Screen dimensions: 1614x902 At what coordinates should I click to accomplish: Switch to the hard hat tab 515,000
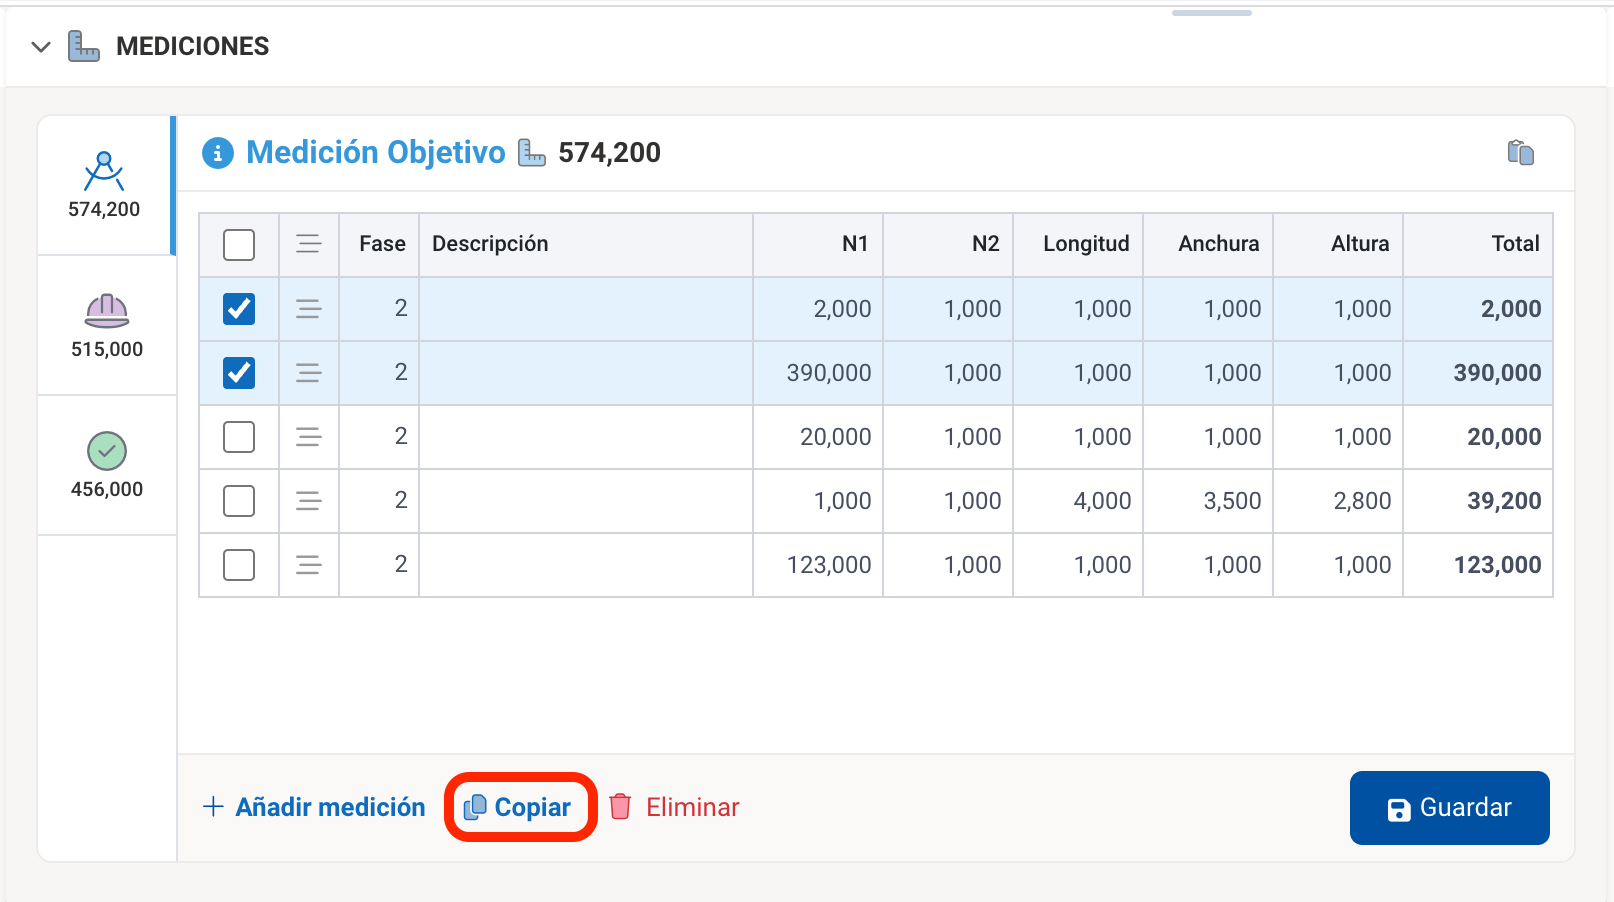pyautogui.click(x=107, y=325)
